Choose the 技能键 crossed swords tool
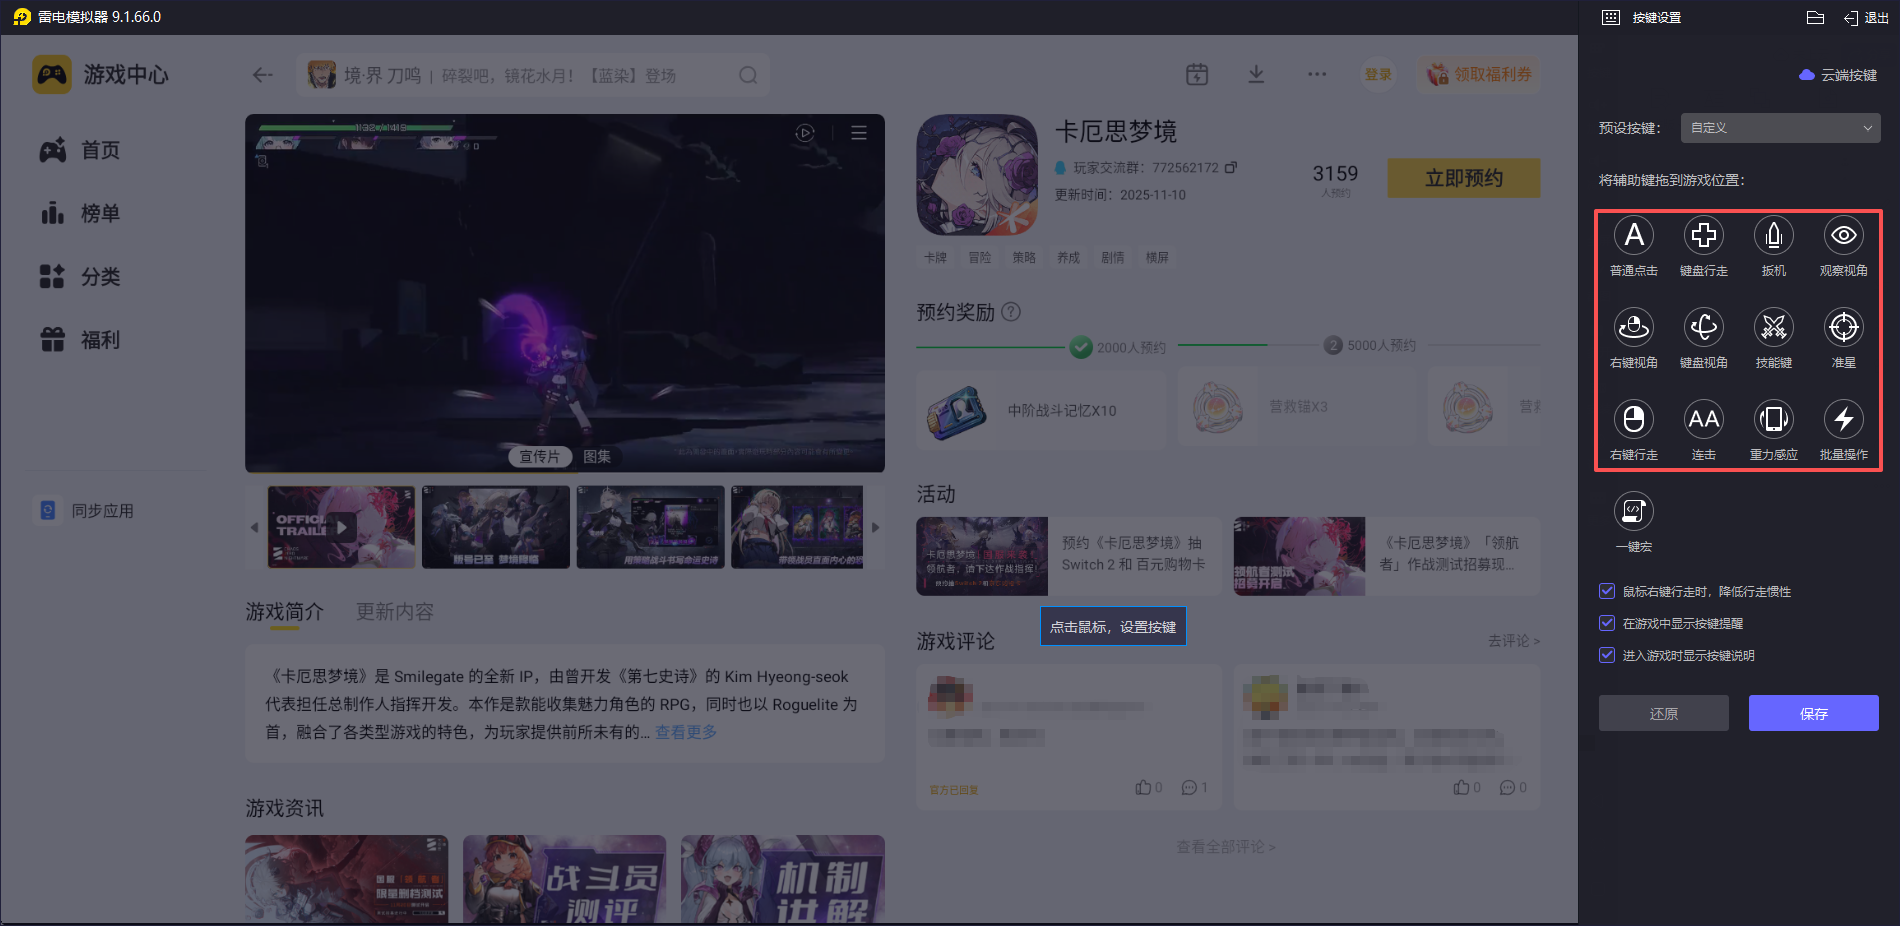 pyautogui.click(x=1774, y=327)
